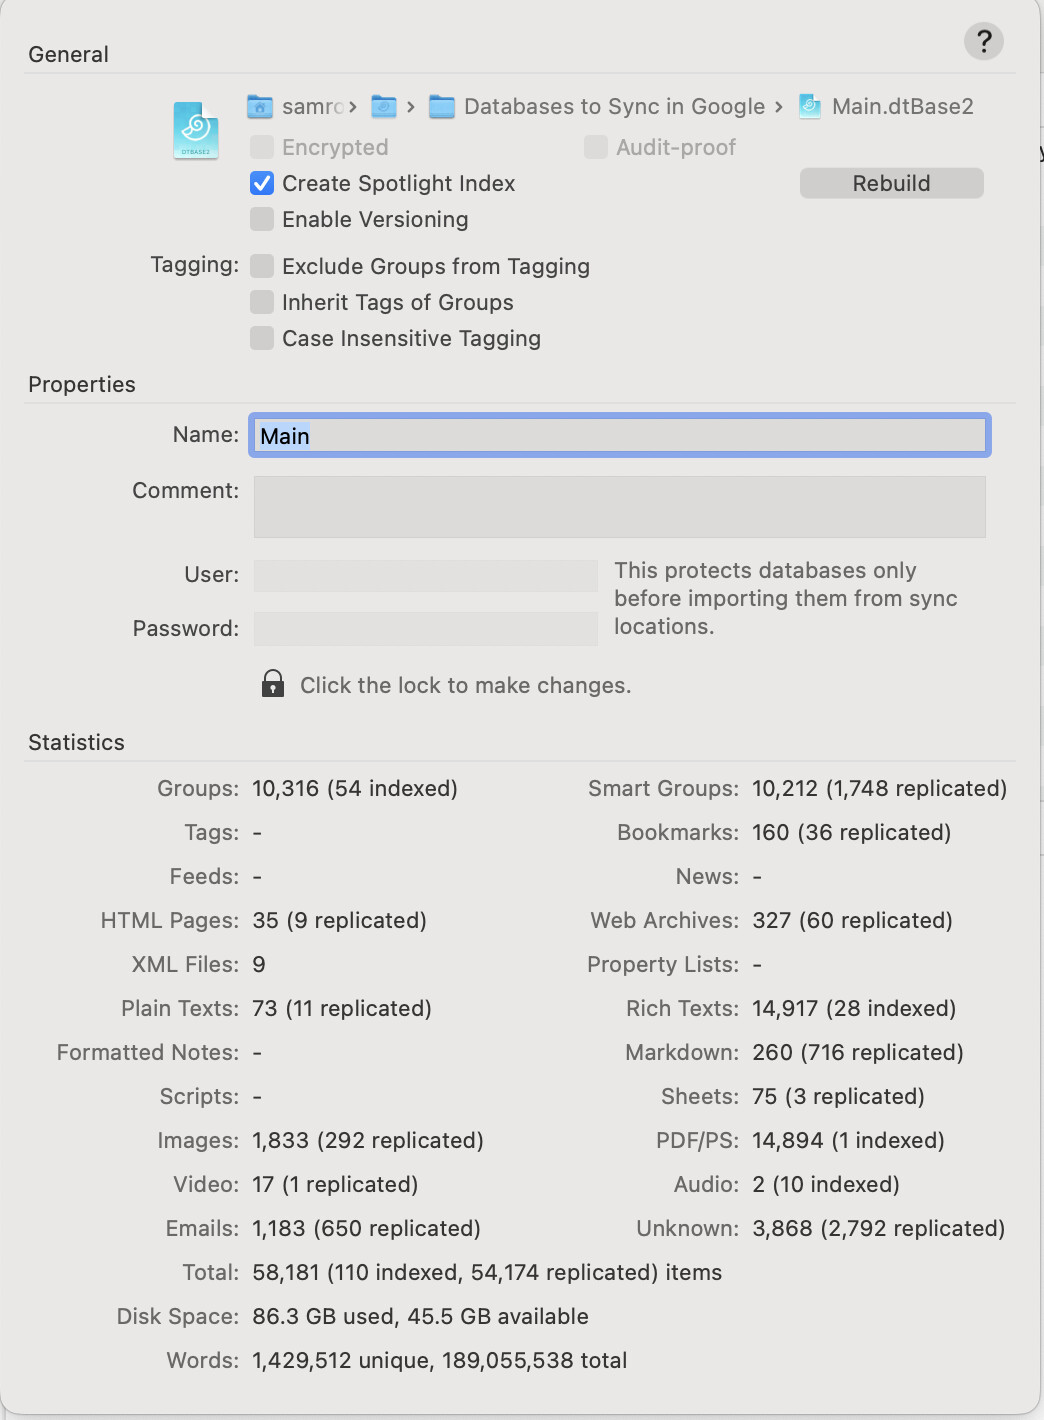Image resolution: width=1044 pixels, height=1420 pixels.
Task: Select Databases to Sync in Google path item
Action: pos(614,107)
